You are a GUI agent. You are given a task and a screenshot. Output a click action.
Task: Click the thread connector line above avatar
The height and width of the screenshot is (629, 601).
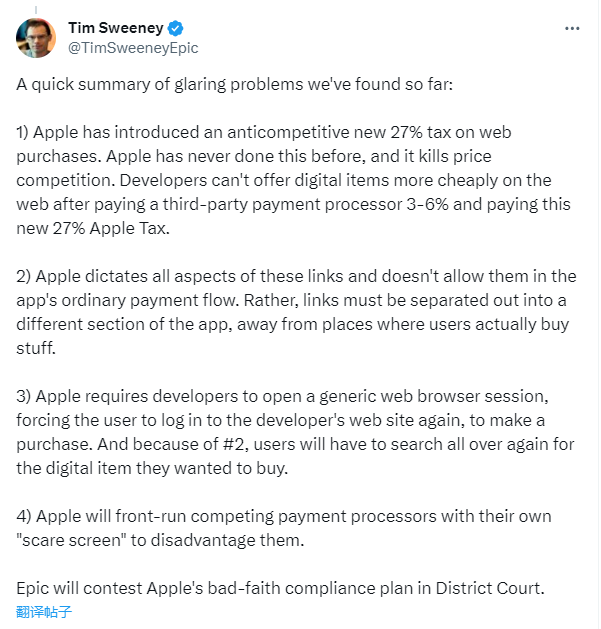pos(36,10)
